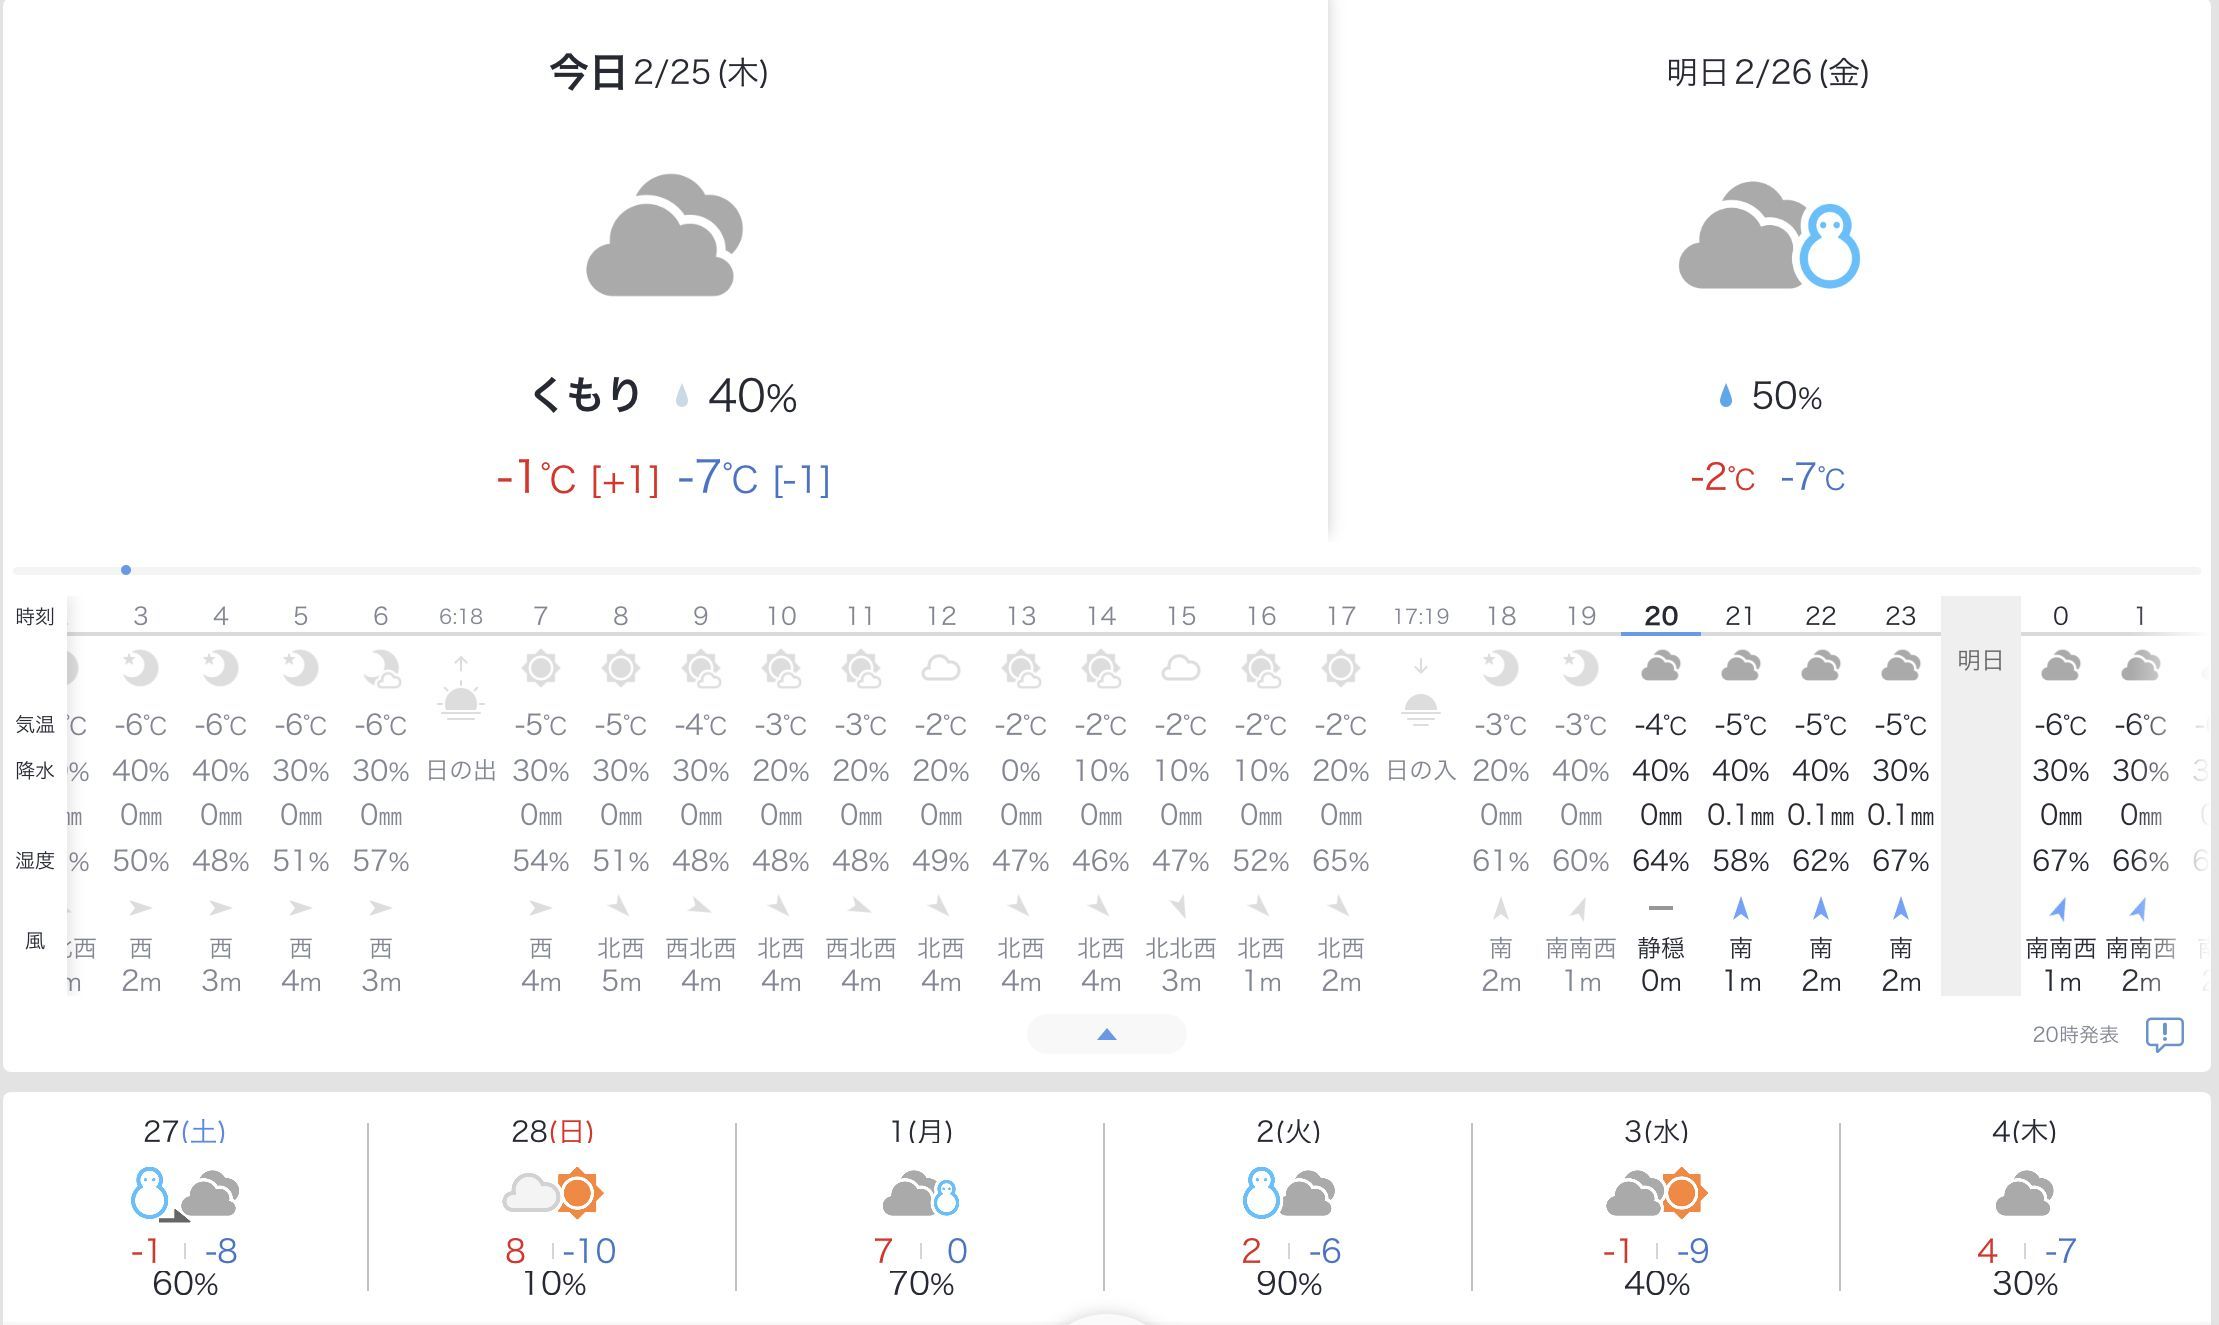Click the report feedback speech bubble icon
Image resolution: width=2219 pixels, height=1325 pixels.
tap(2164, 1034)
